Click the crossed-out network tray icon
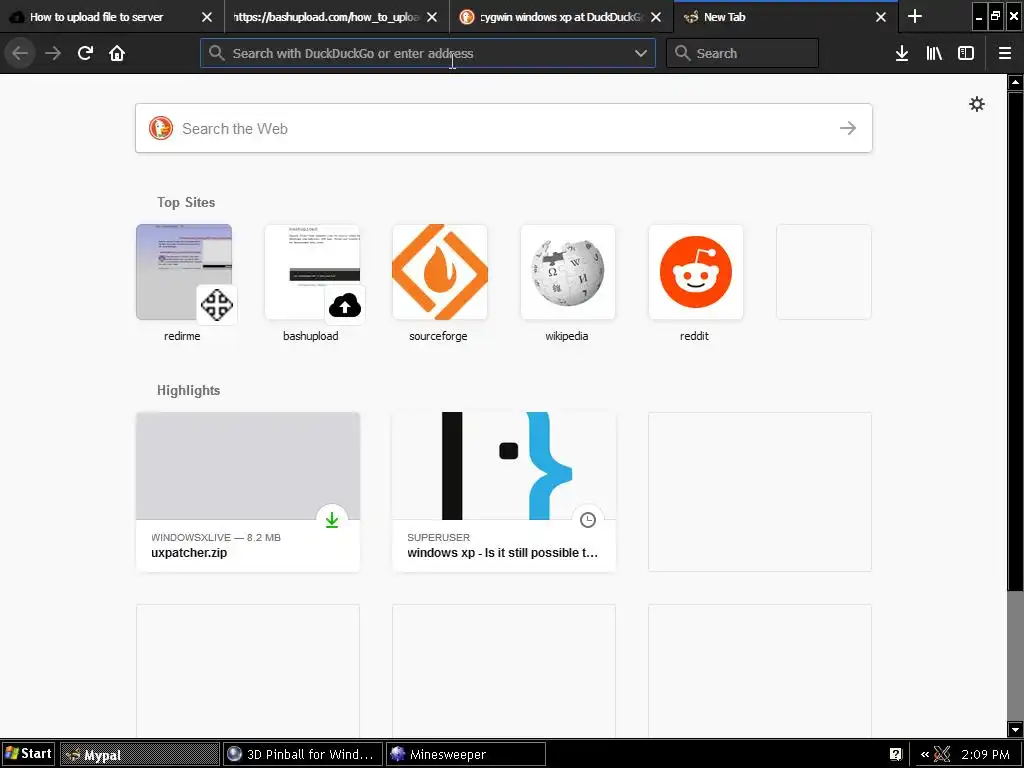This screenshot has height=768, width=1024. [942, 754]
